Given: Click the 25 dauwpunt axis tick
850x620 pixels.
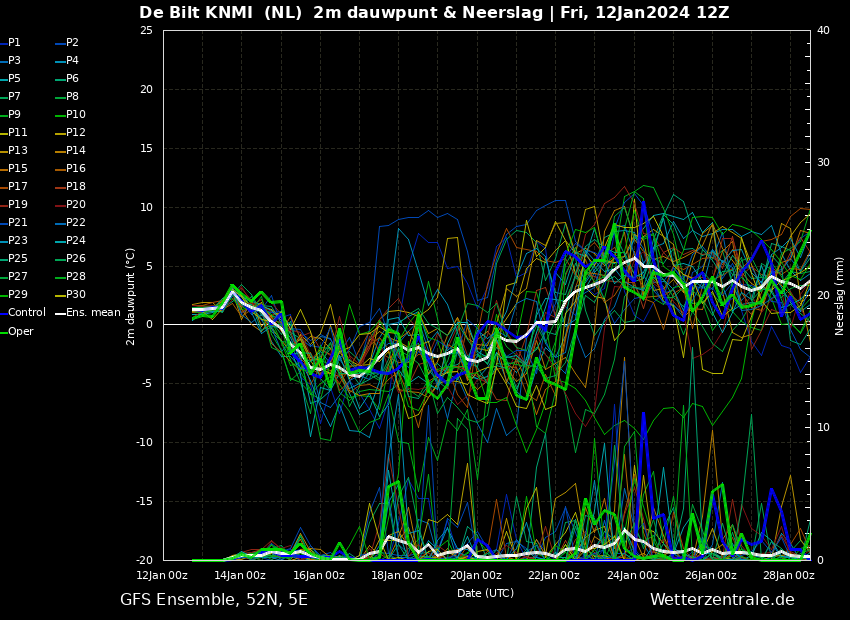Looking at the screenshot, I should tap(146, 30).
